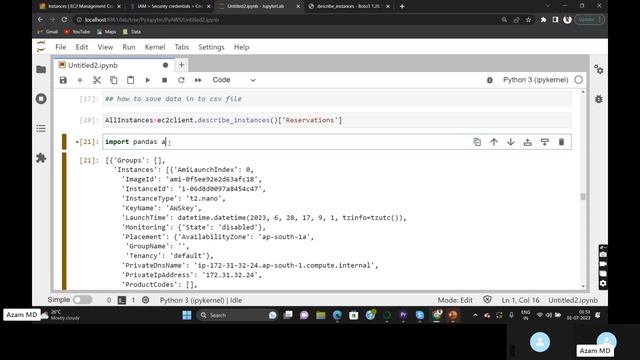Open a new browser tab
Screen dimensions: 640x360
pyautogui.click(x=402, y=7)
